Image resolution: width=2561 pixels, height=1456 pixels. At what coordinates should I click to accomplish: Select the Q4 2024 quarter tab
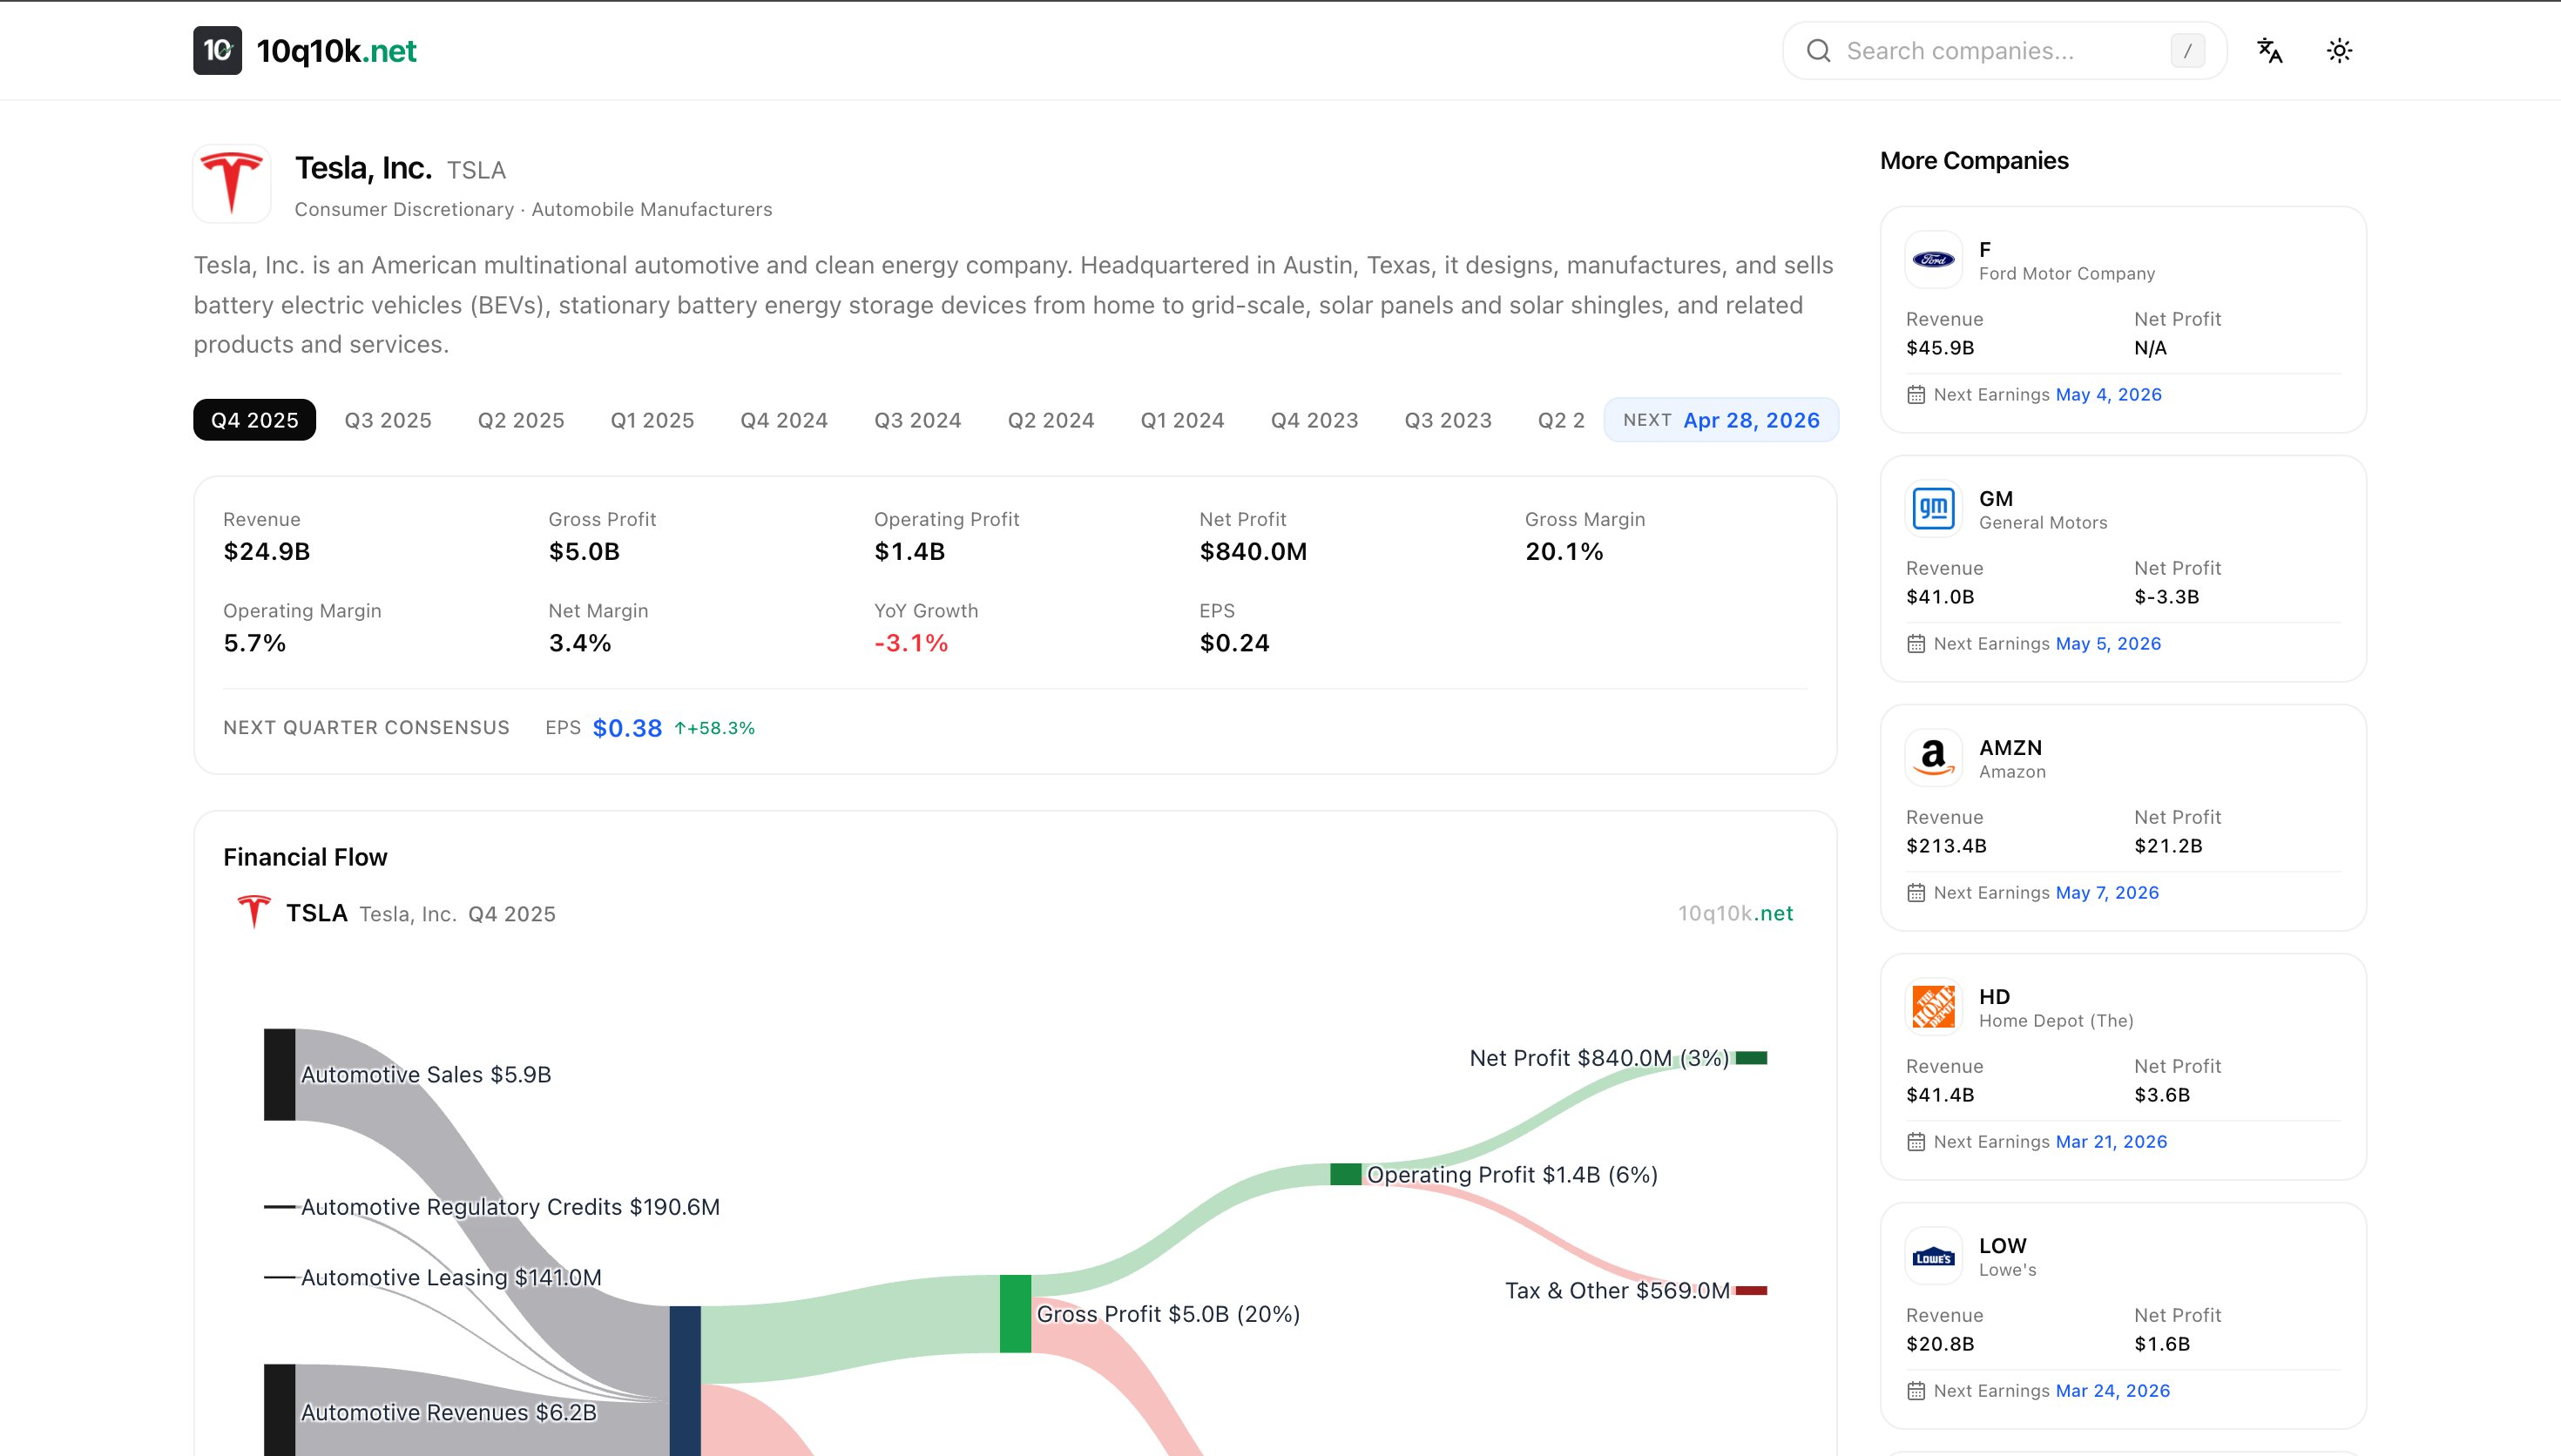[784, 420]
